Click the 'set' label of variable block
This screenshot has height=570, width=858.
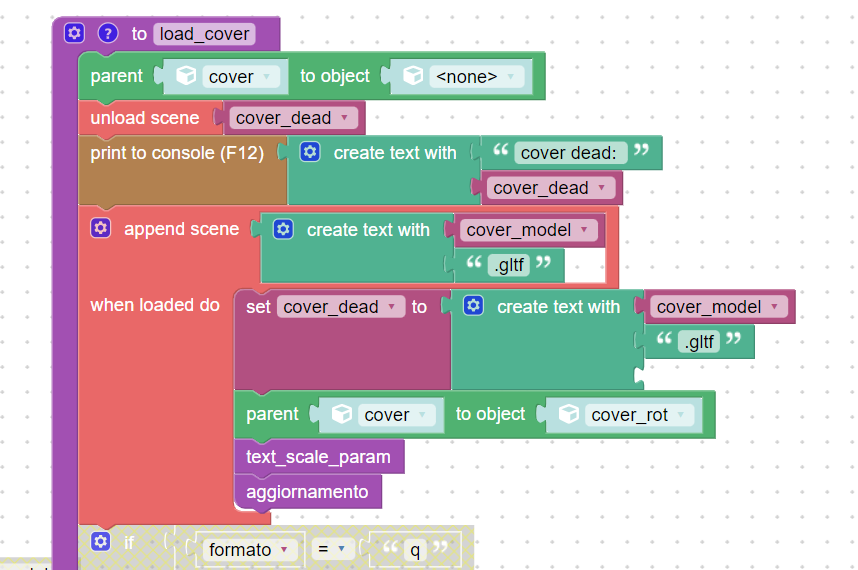click(258, 307)
